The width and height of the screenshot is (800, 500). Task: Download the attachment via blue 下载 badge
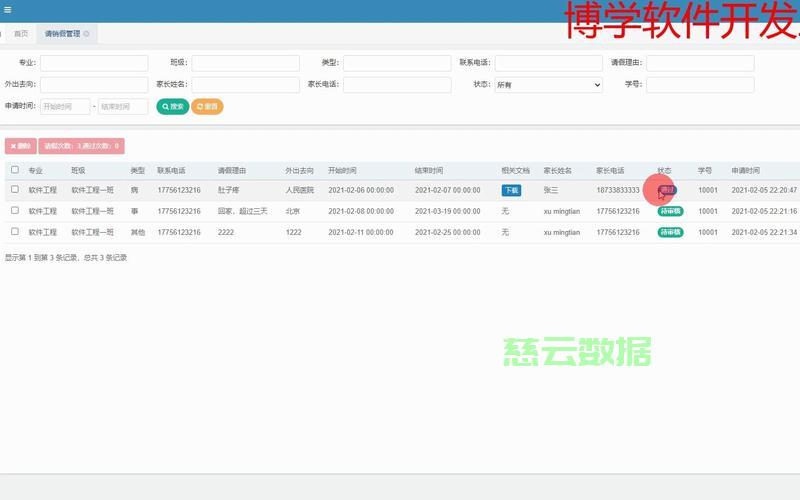click(x=511, y=190)
